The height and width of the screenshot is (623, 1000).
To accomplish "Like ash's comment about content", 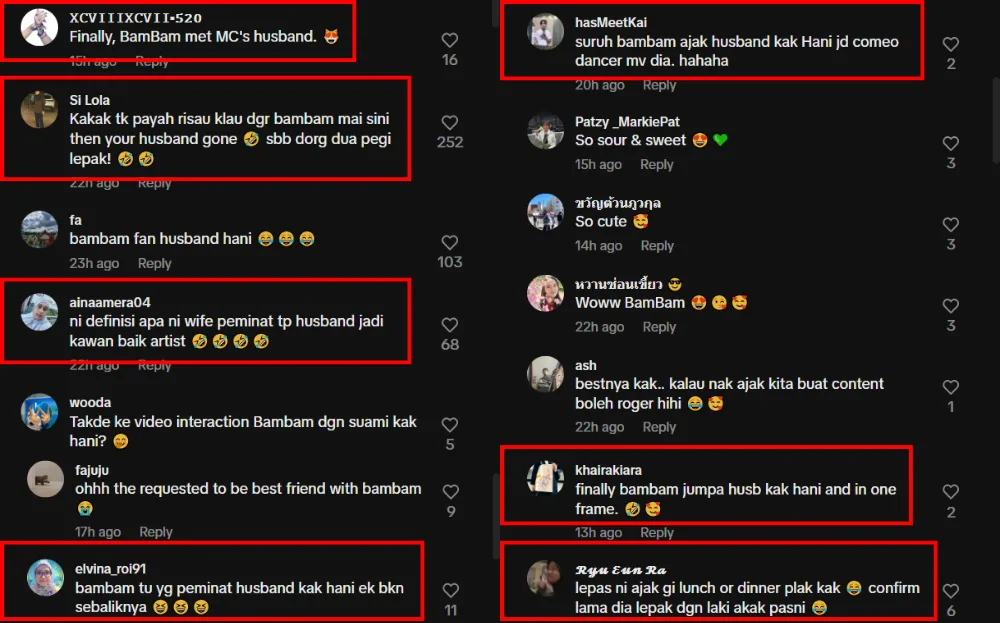I will coord(950,387).
